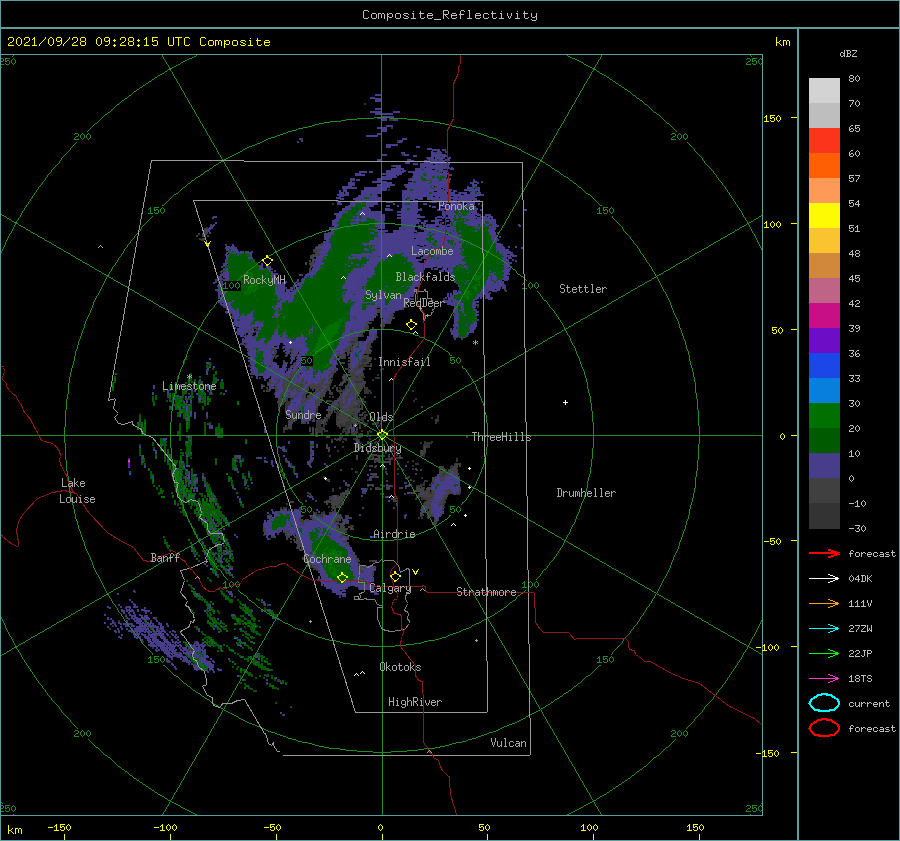This screenshot has width=900, height=841.
Task: Select the violet 39 dBZ color swatch
Action: click(824, 340)
